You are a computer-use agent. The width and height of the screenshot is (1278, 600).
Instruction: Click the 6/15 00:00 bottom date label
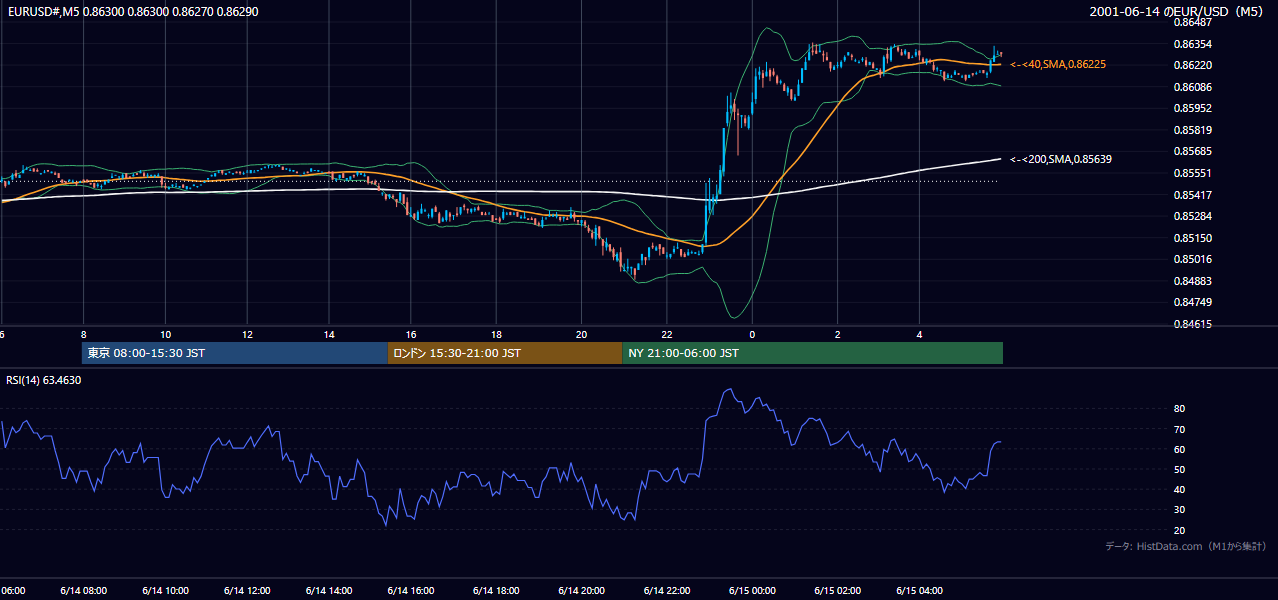[751, 591]
